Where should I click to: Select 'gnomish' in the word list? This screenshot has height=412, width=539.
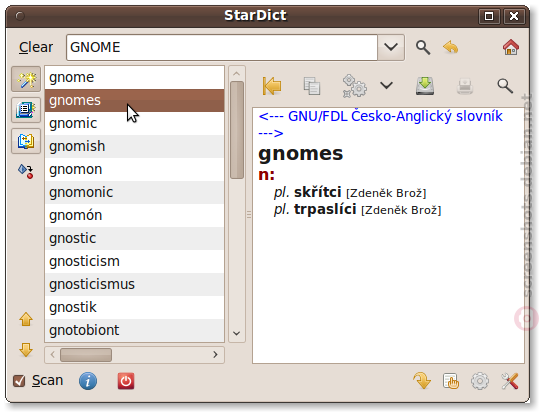click(x=134, y=147)
